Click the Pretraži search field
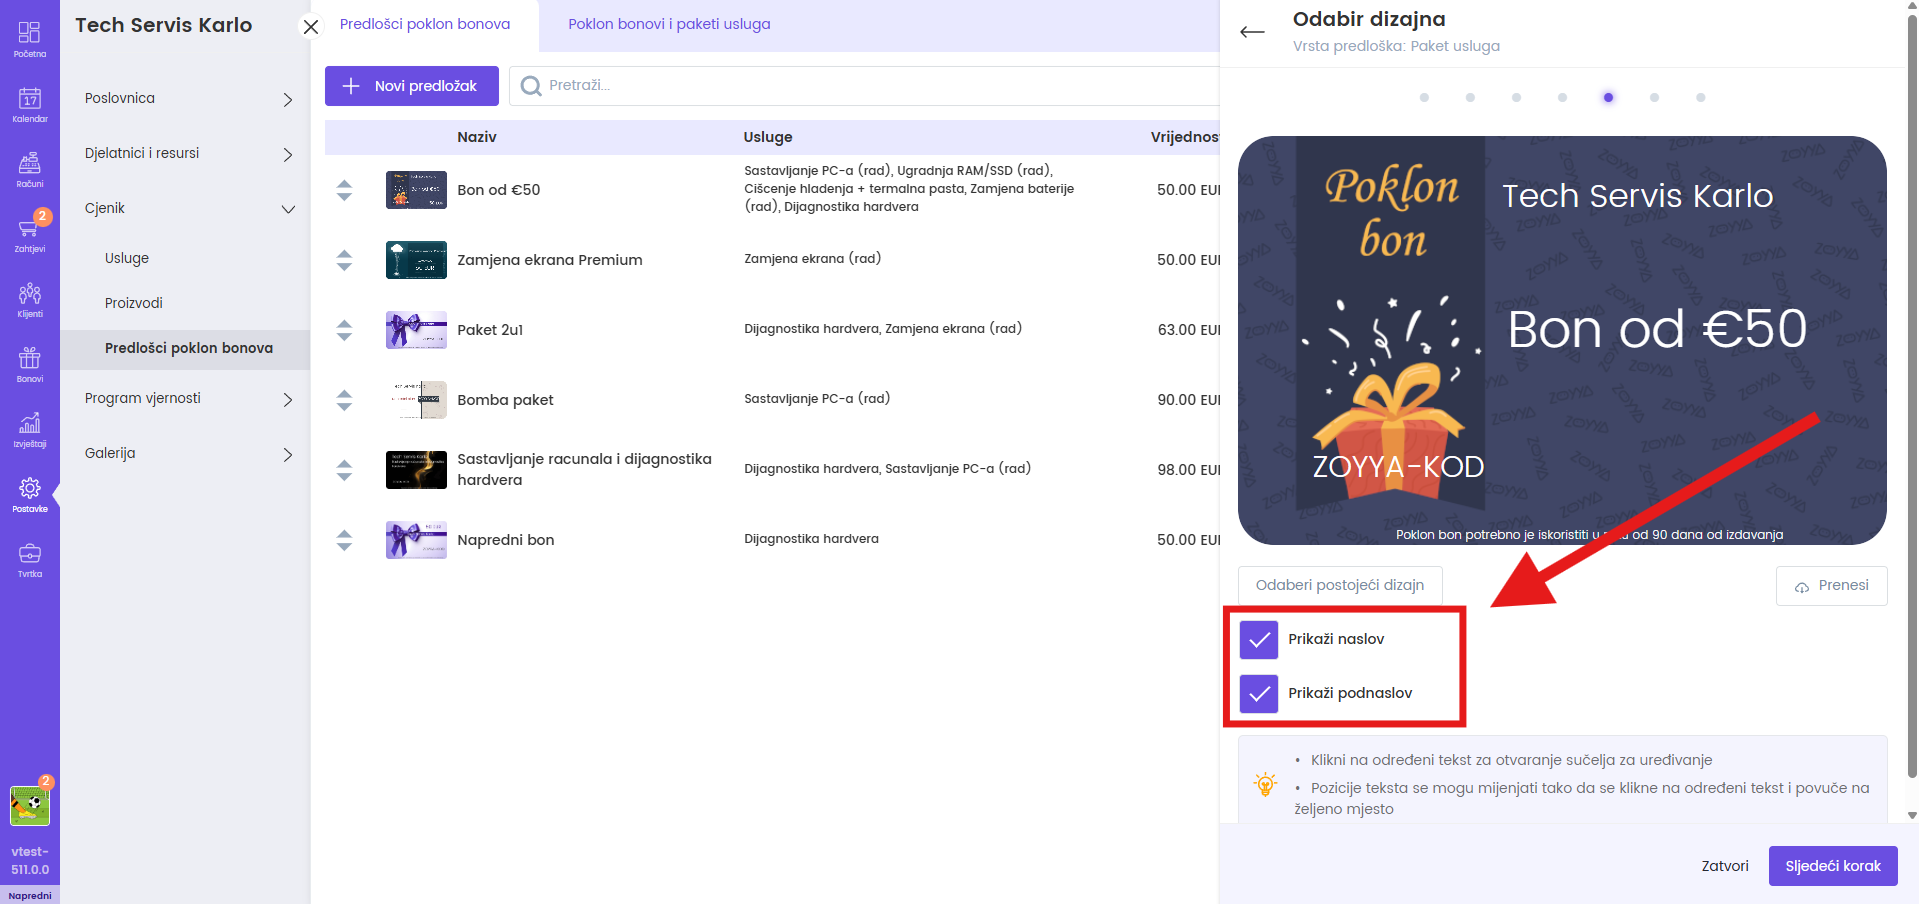The width and height of the screenshot is (1919, 904). tap(860, 86)
